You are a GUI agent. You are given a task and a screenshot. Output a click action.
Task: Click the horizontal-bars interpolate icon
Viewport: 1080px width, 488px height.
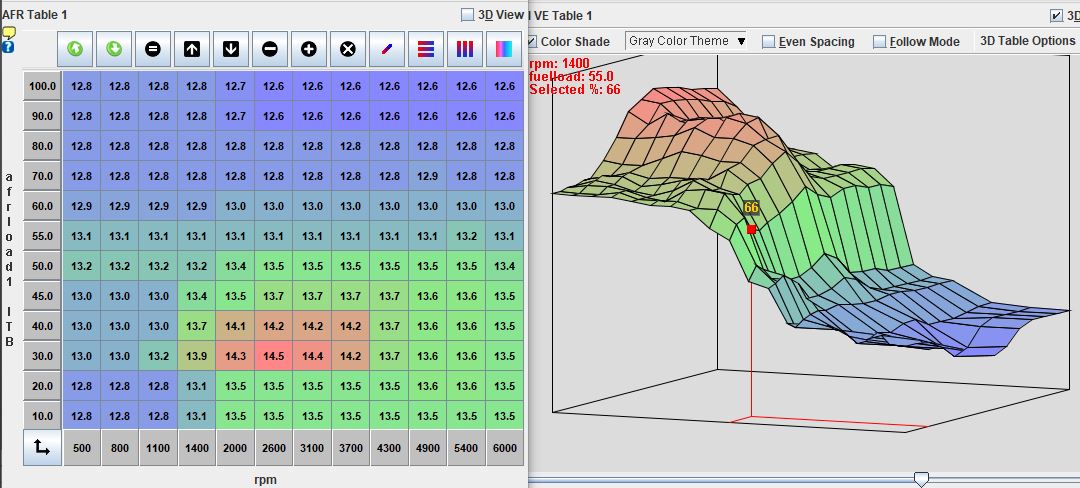click(426, 49)
